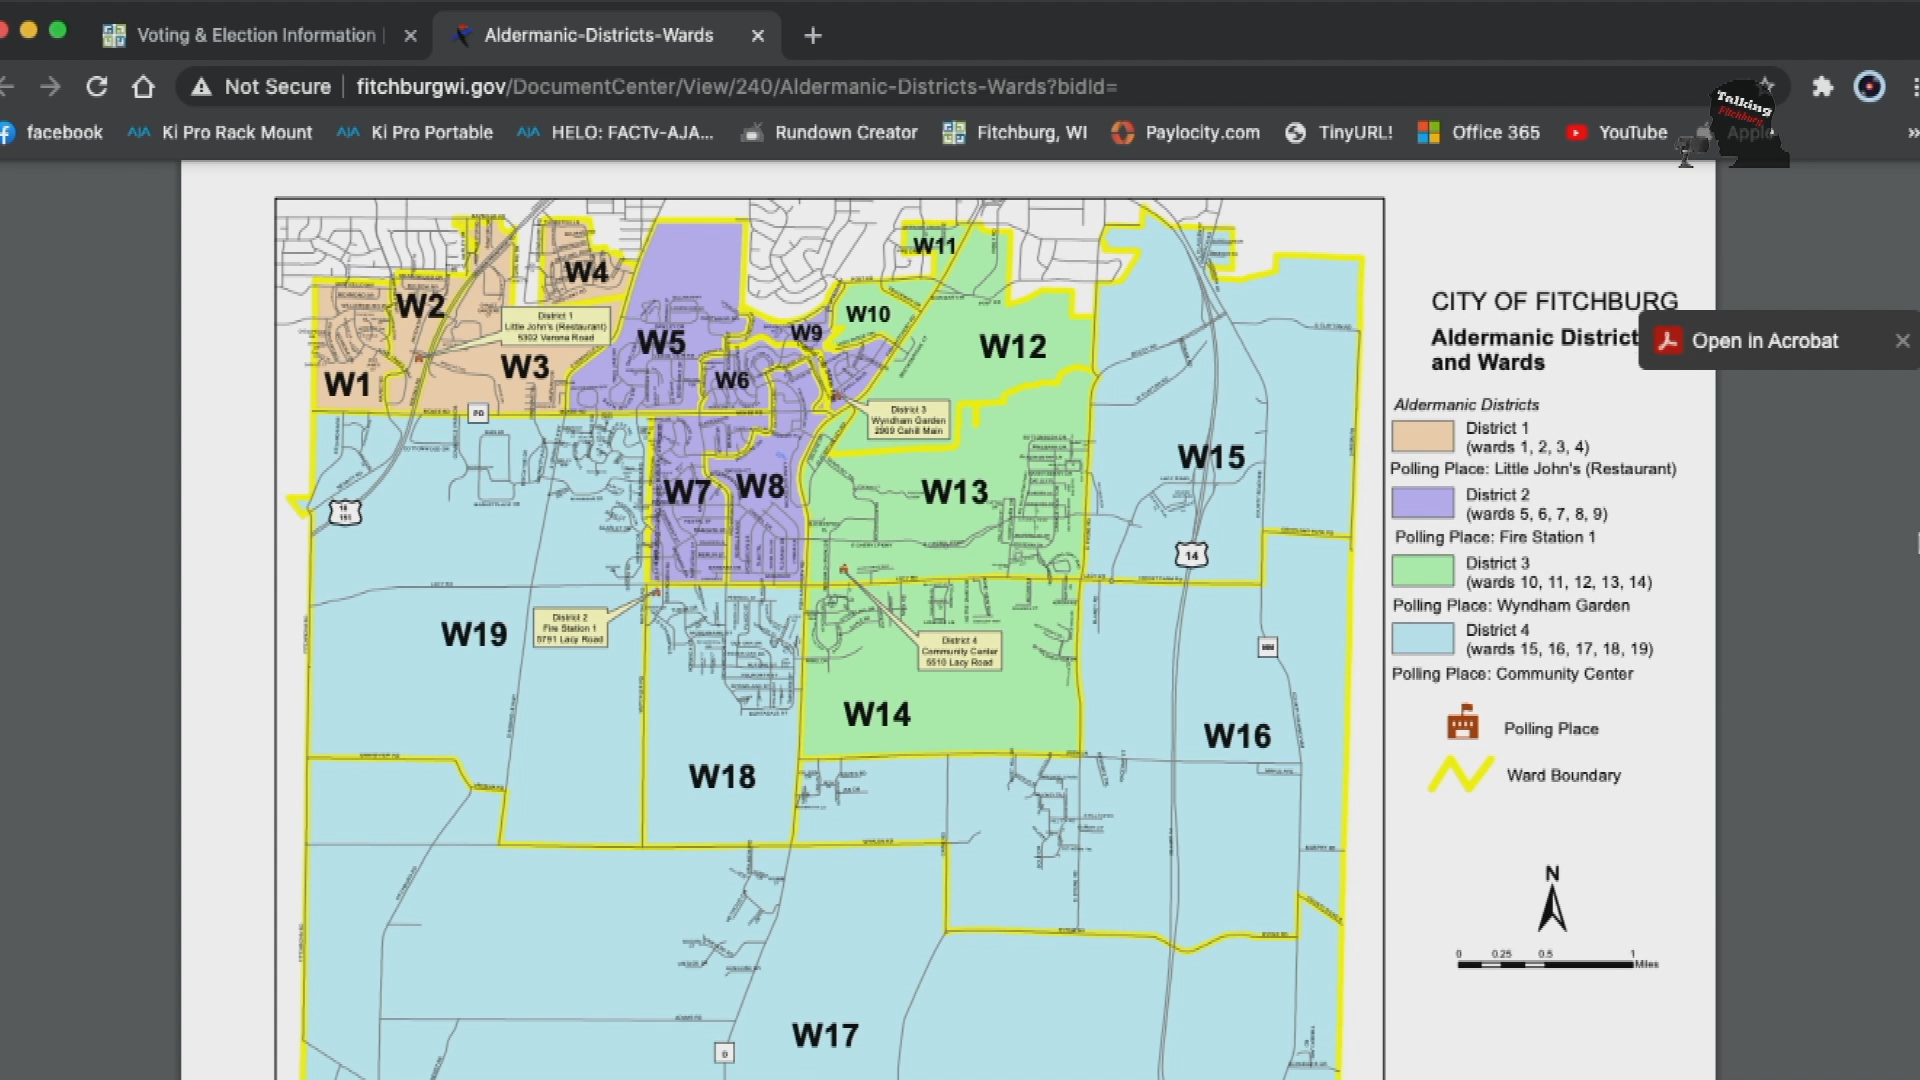Open the Rundown Creator bookmark
This screenshot has height=1080, width=1920.
pyautogui.click(x=847, y=132)
